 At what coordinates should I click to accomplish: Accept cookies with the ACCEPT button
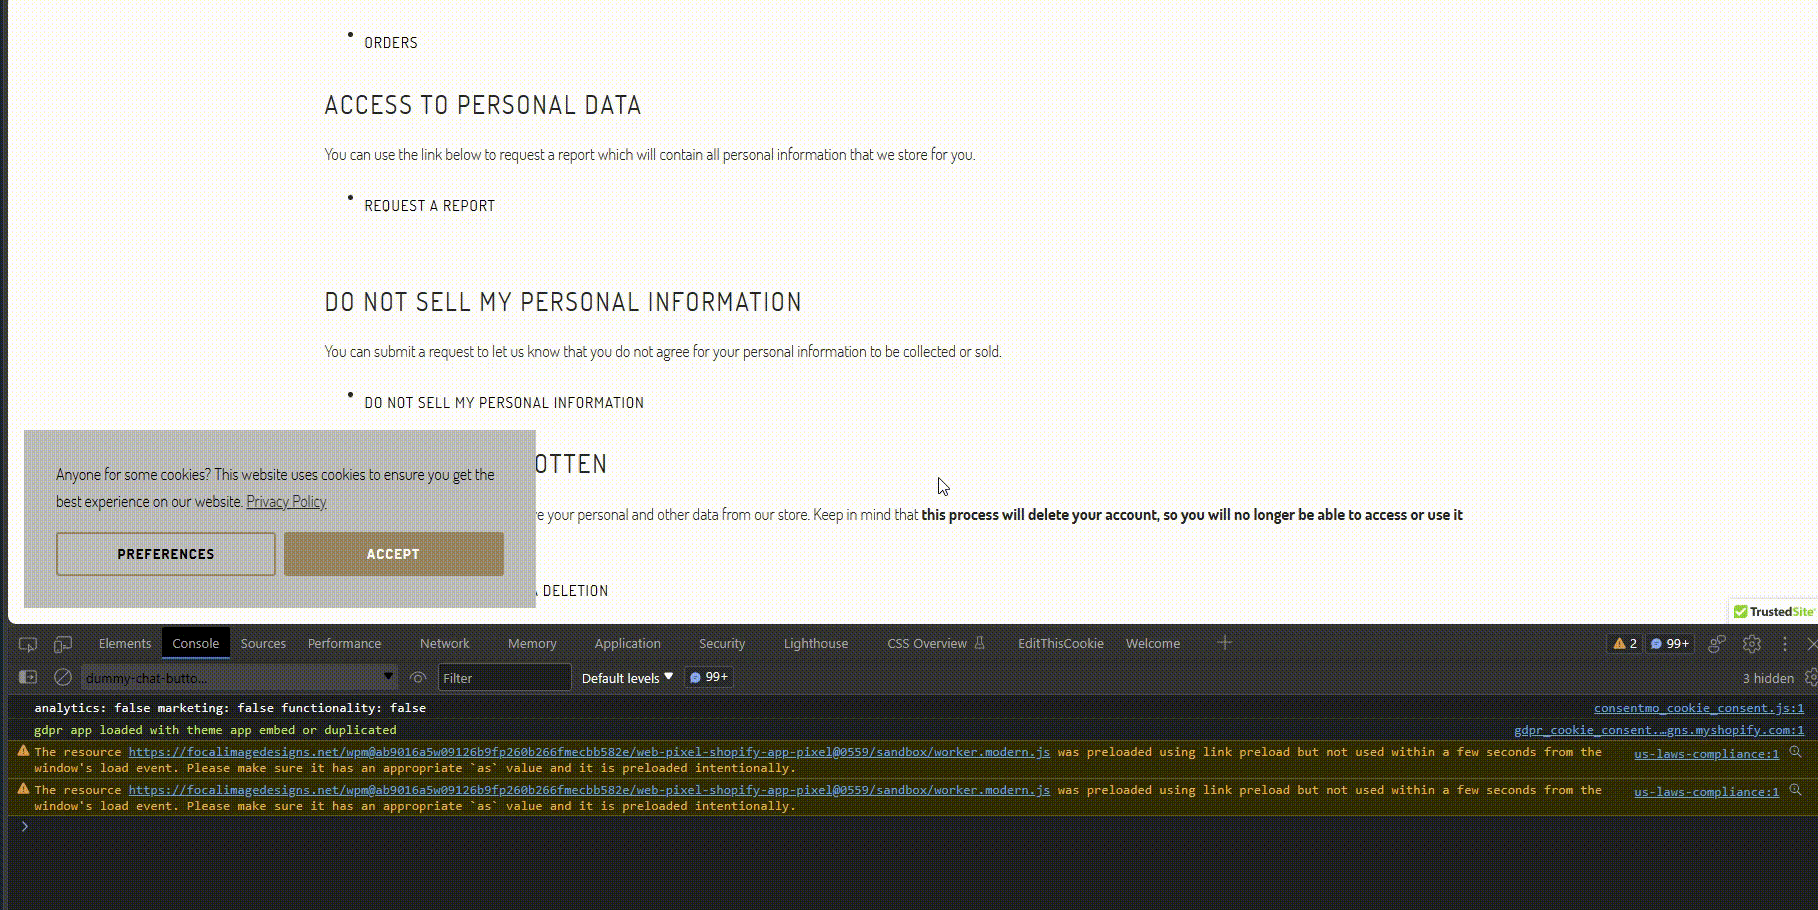(x=393, y=554)
